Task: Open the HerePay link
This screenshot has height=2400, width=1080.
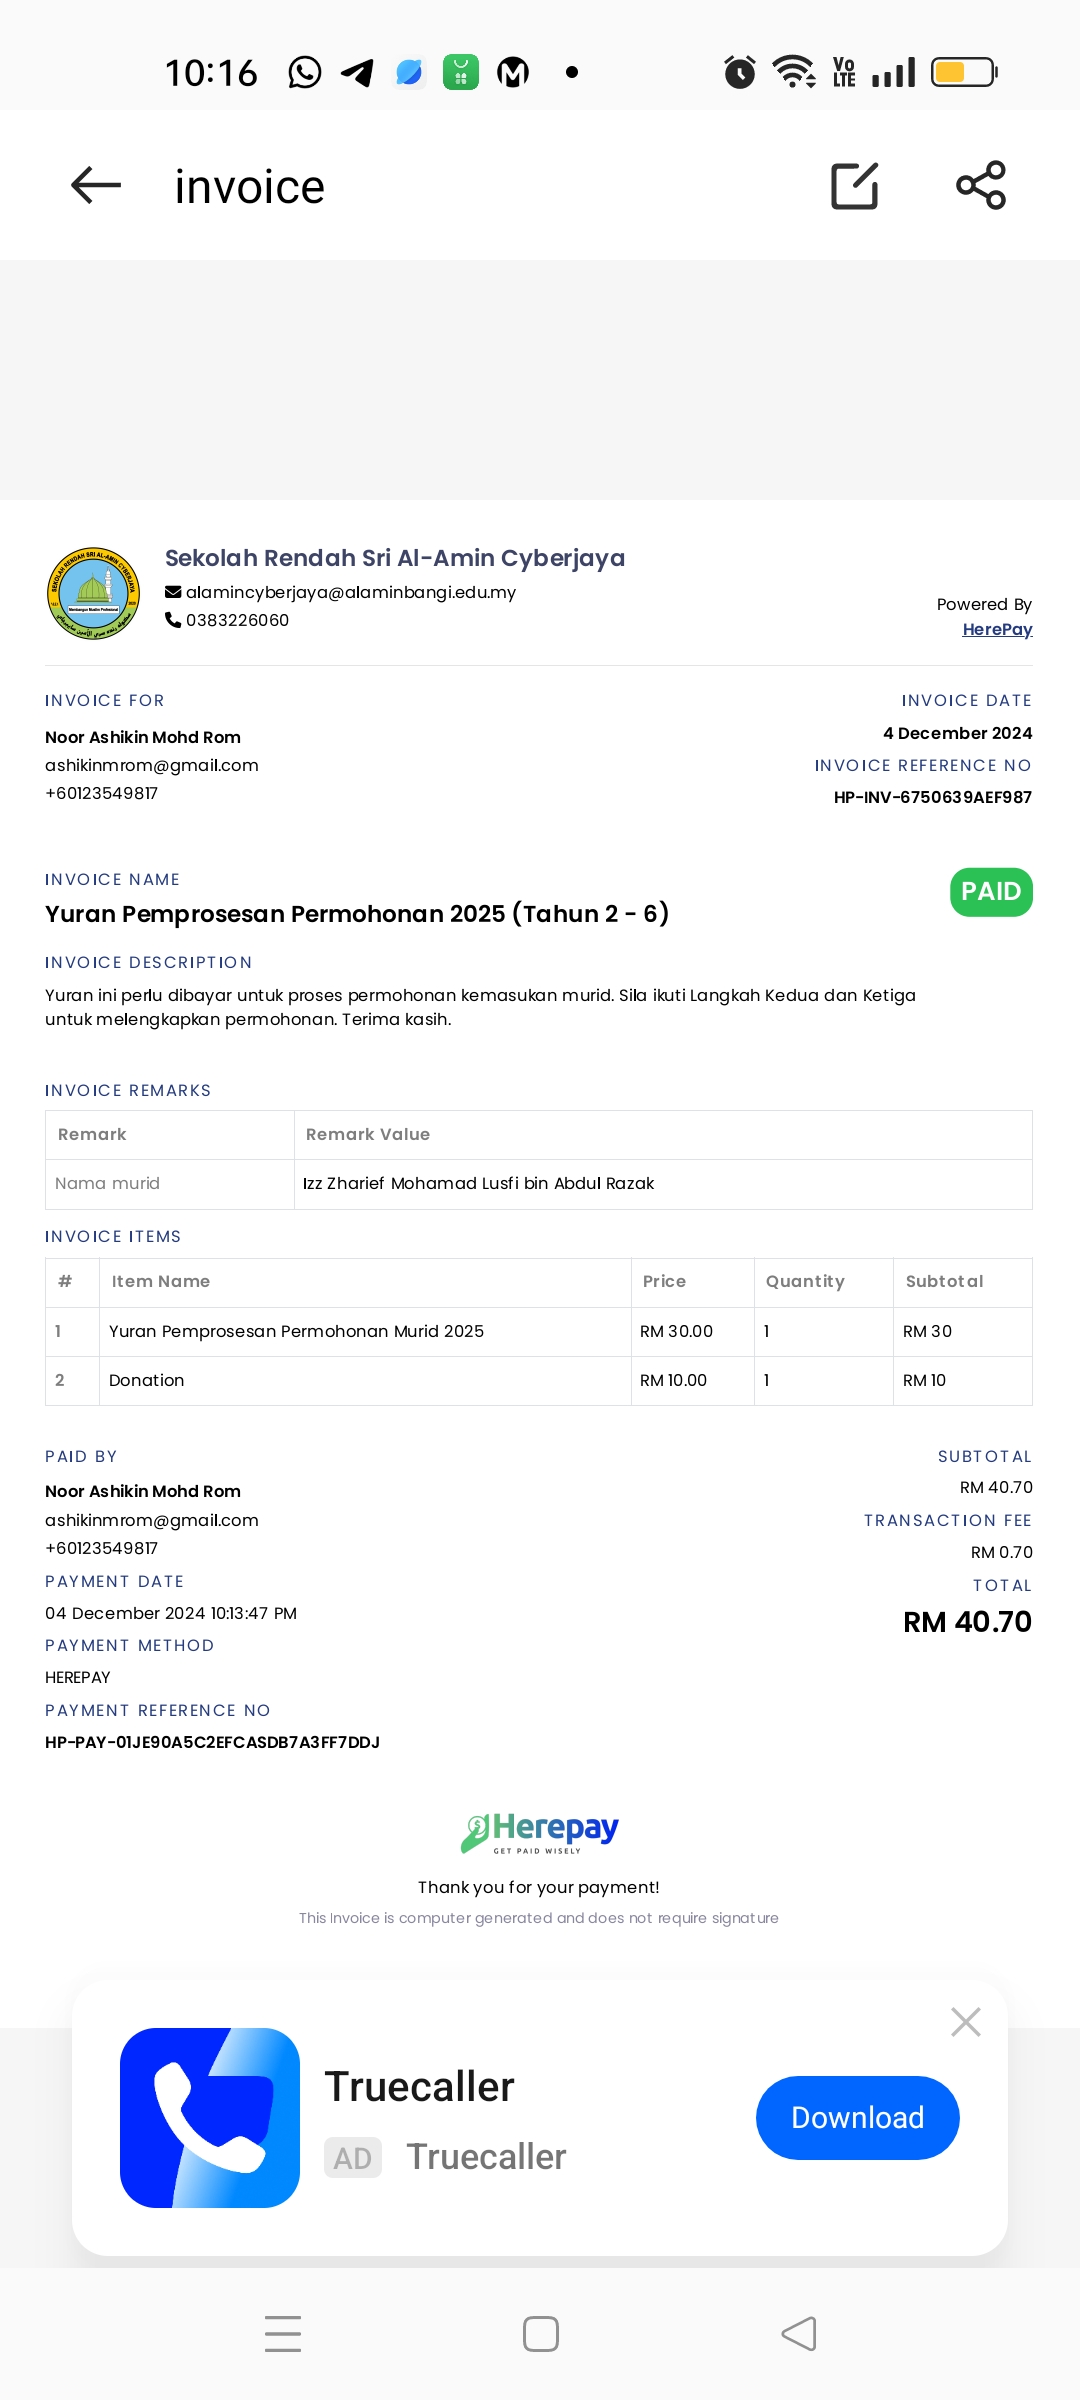Action: (x=997, y=629)
